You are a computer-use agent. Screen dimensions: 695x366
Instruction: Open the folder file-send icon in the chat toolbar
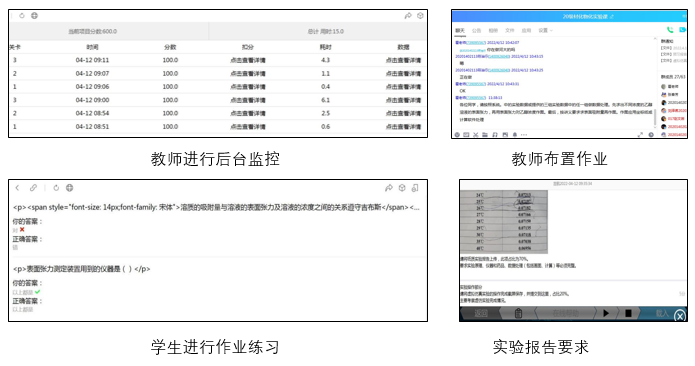click(x=485, y=135)
